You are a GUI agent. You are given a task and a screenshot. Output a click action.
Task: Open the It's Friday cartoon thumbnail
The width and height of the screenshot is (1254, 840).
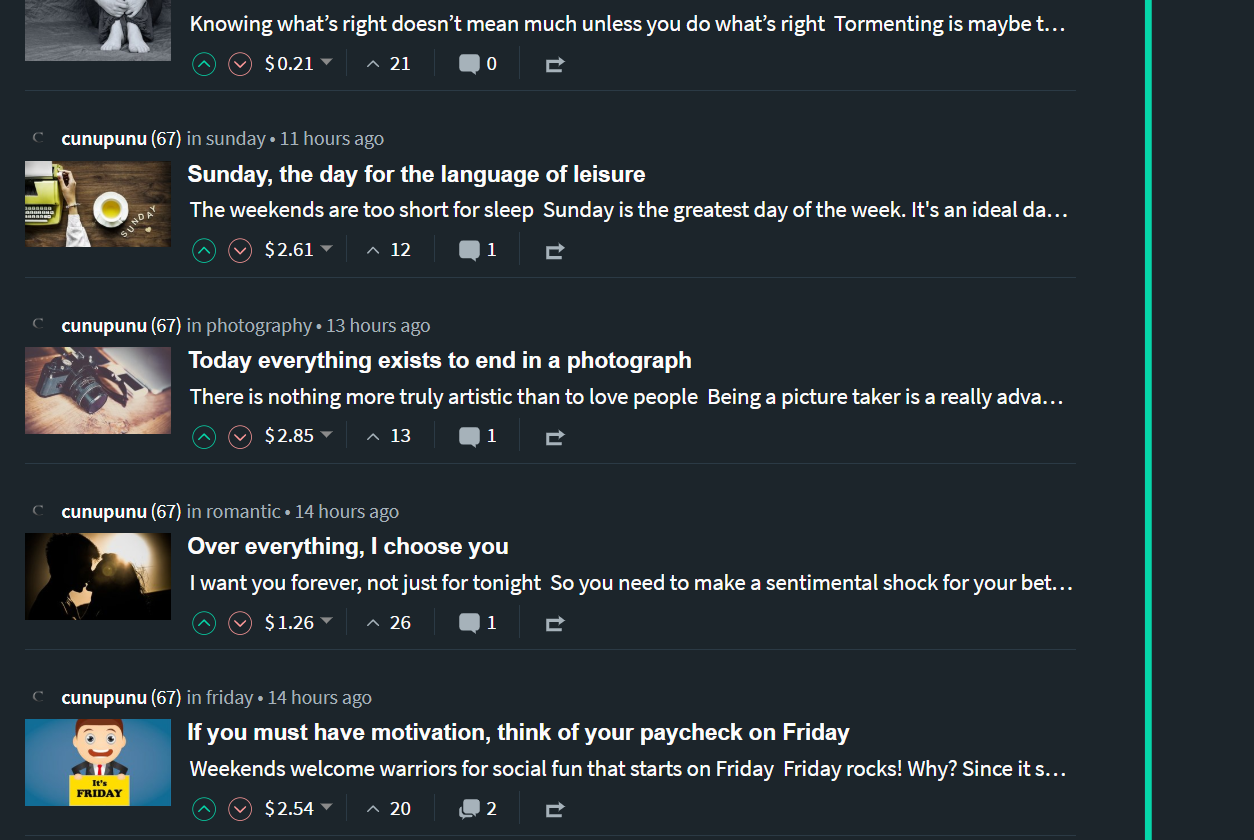98,762
